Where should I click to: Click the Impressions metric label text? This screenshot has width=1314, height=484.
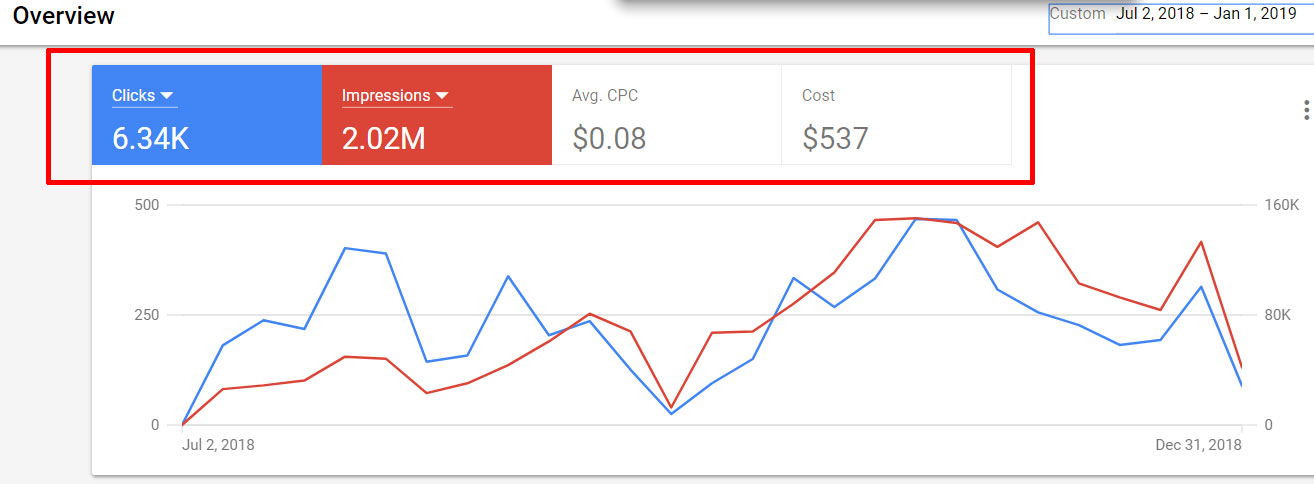(x=385, y=96)
